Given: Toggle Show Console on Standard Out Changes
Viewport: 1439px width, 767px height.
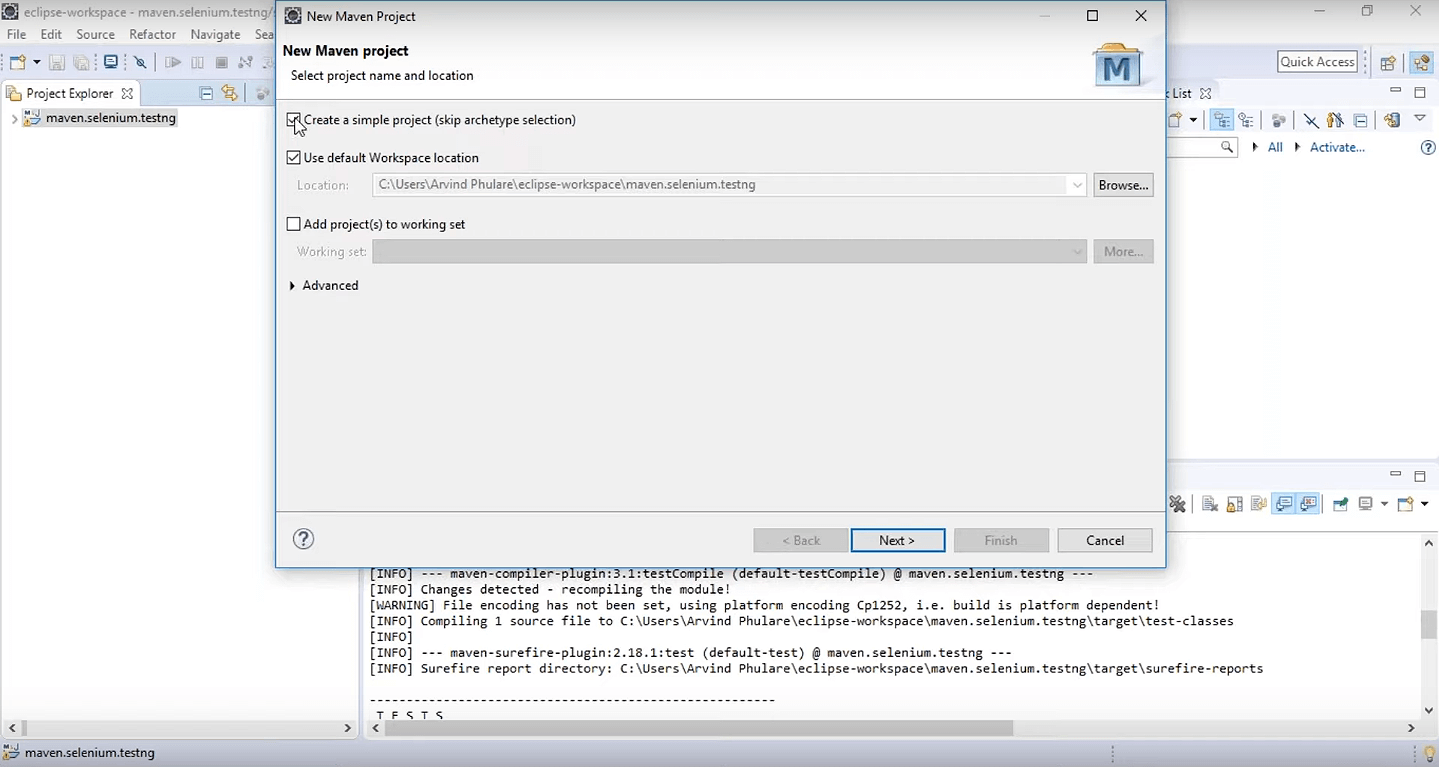Looking at the screenshot, I should 1284,504.
